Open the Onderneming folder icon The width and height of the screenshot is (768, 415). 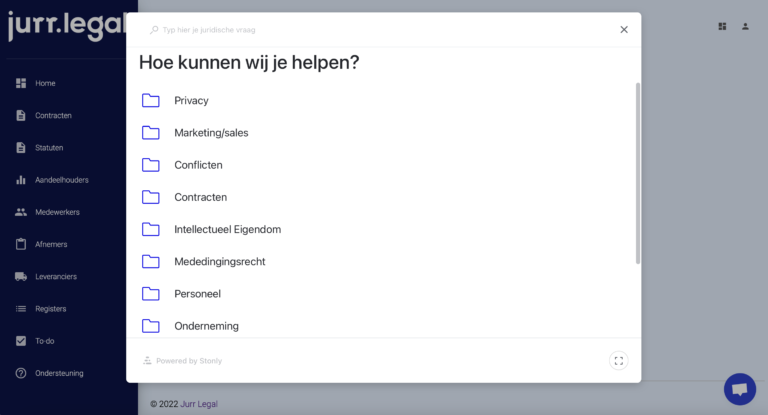tap(151, 326)
